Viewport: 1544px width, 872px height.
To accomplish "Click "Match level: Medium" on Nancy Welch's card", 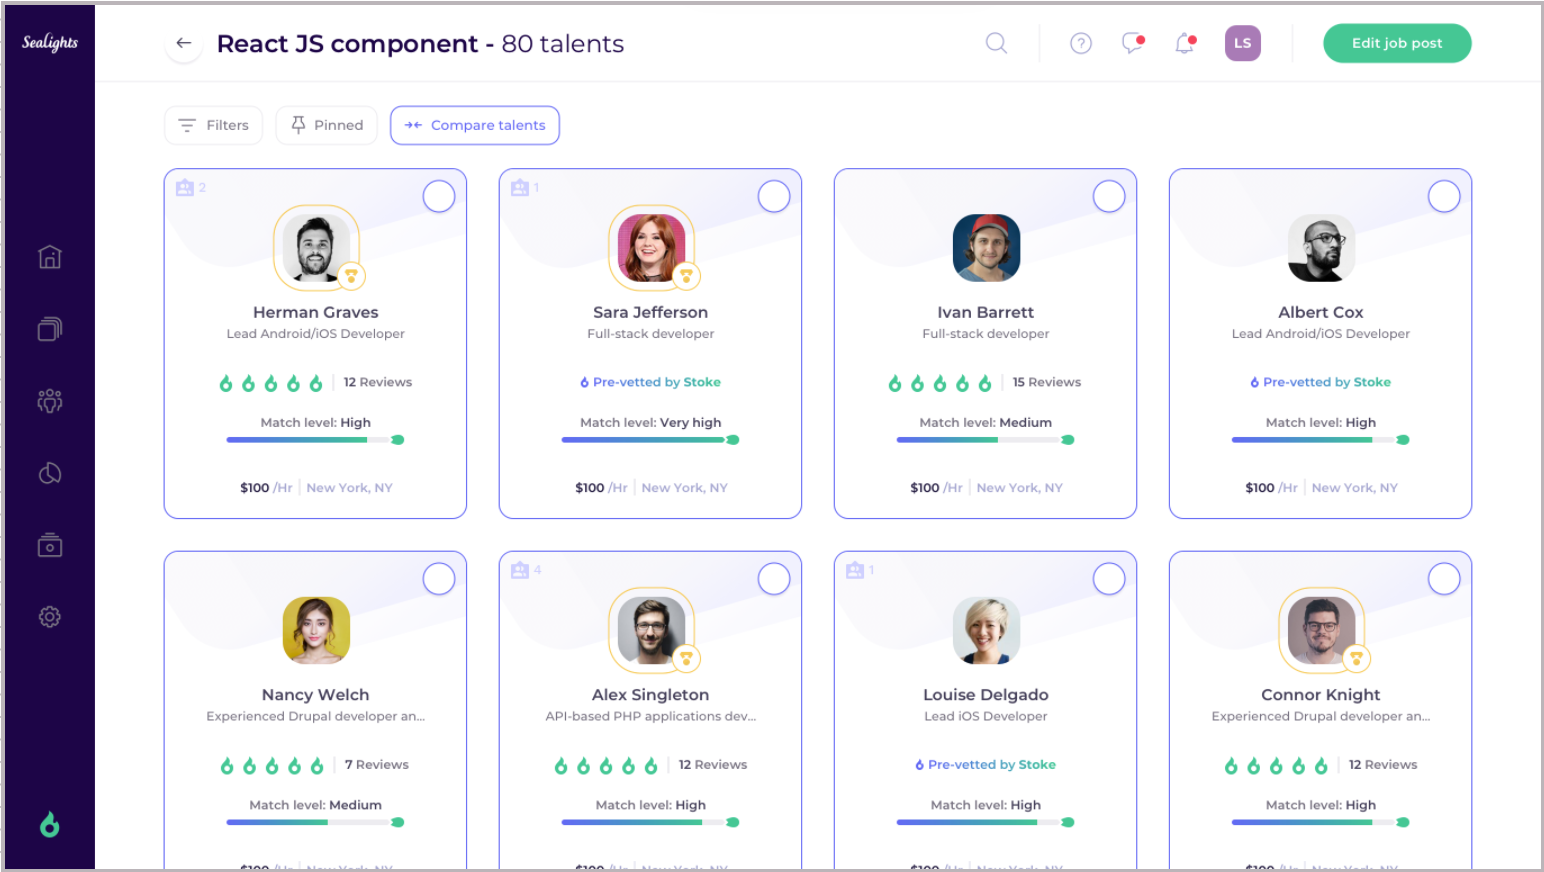I will tap(315, 805).
